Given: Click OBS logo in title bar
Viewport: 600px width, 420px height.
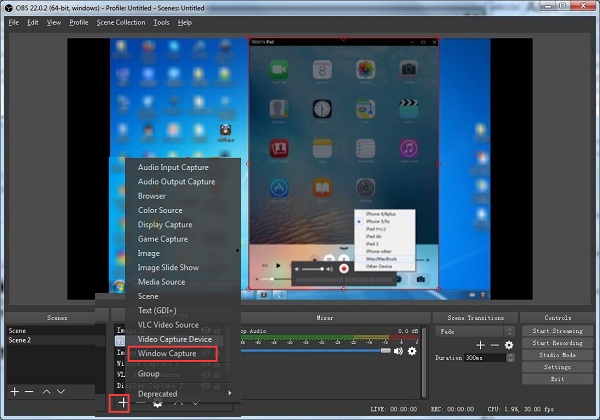Looking at the screenshot, I should click(x=8, y=8).
